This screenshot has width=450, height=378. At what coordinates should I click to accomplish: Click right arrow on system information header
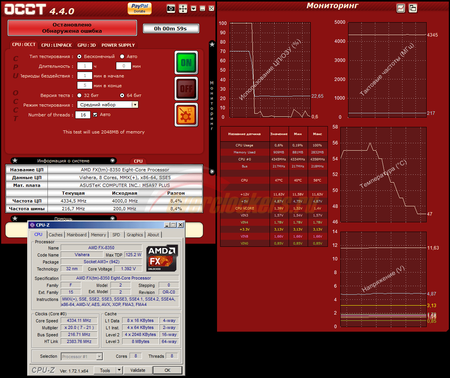point(112,160)
